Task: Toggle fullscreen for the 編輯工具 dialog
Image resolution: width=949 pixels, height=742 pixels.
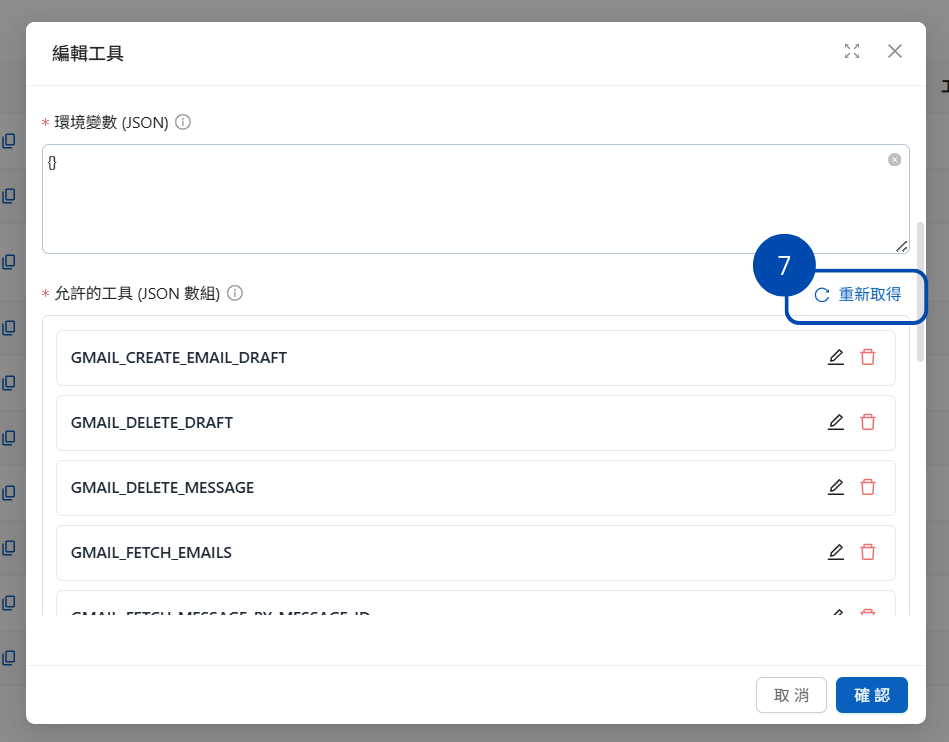Action: point(852,52)
